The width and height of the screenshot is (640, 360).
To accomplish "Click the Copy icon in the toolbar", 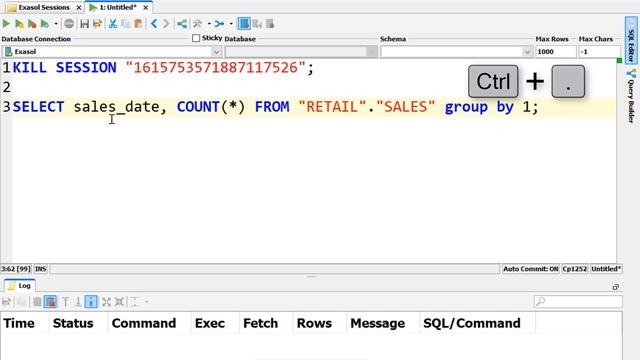I will point(126,24).
